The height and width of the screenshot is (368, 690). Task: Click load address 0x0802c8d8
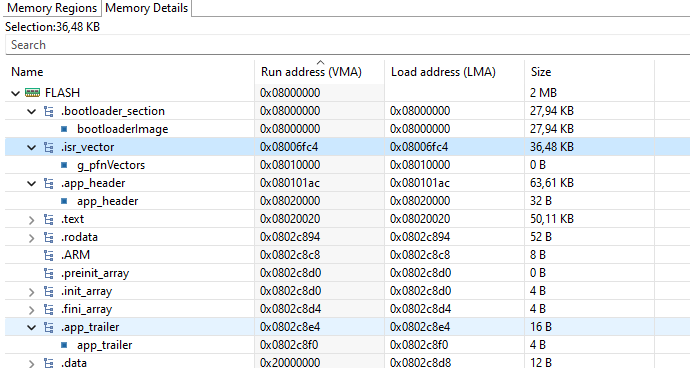click(421, 363)
